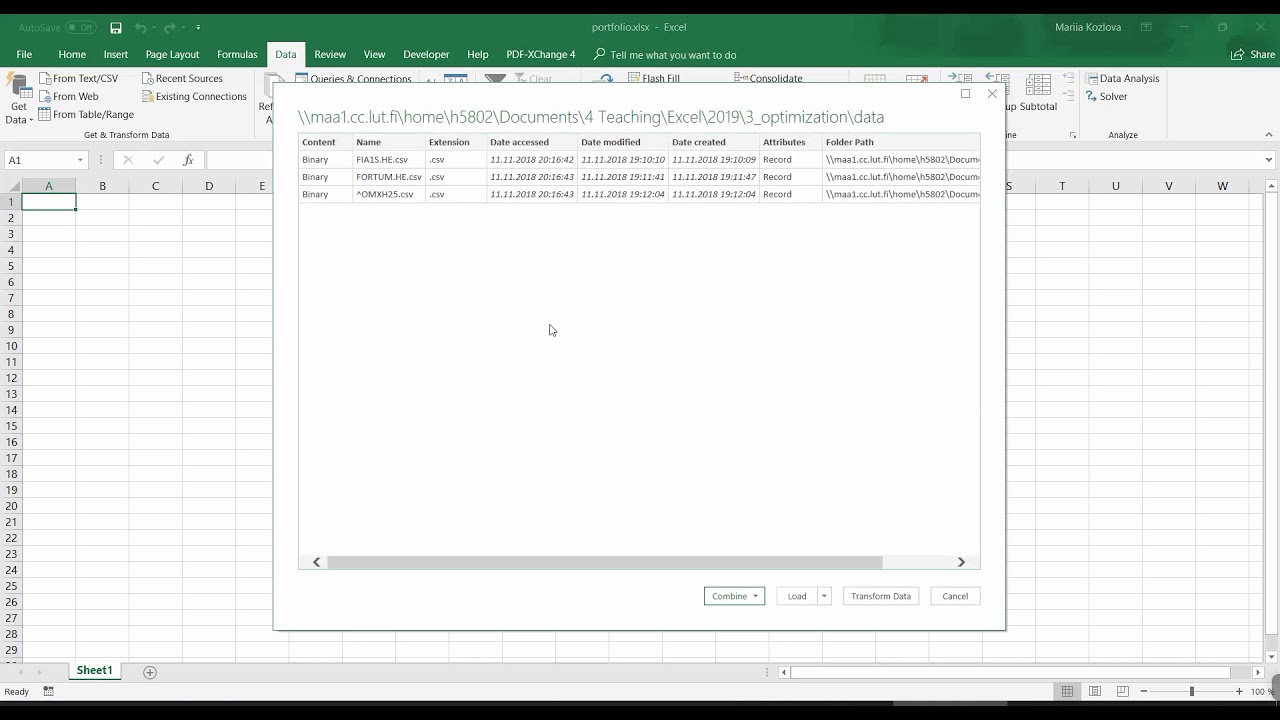Click the Transform Data button
This screenshot has width=1280, height=720.
coord(881,596)
